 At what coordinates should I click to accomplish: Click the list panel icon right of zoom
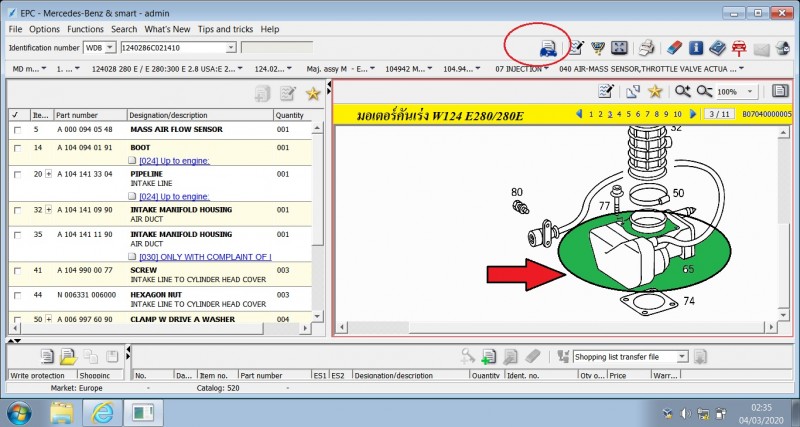tap(780, 91)
